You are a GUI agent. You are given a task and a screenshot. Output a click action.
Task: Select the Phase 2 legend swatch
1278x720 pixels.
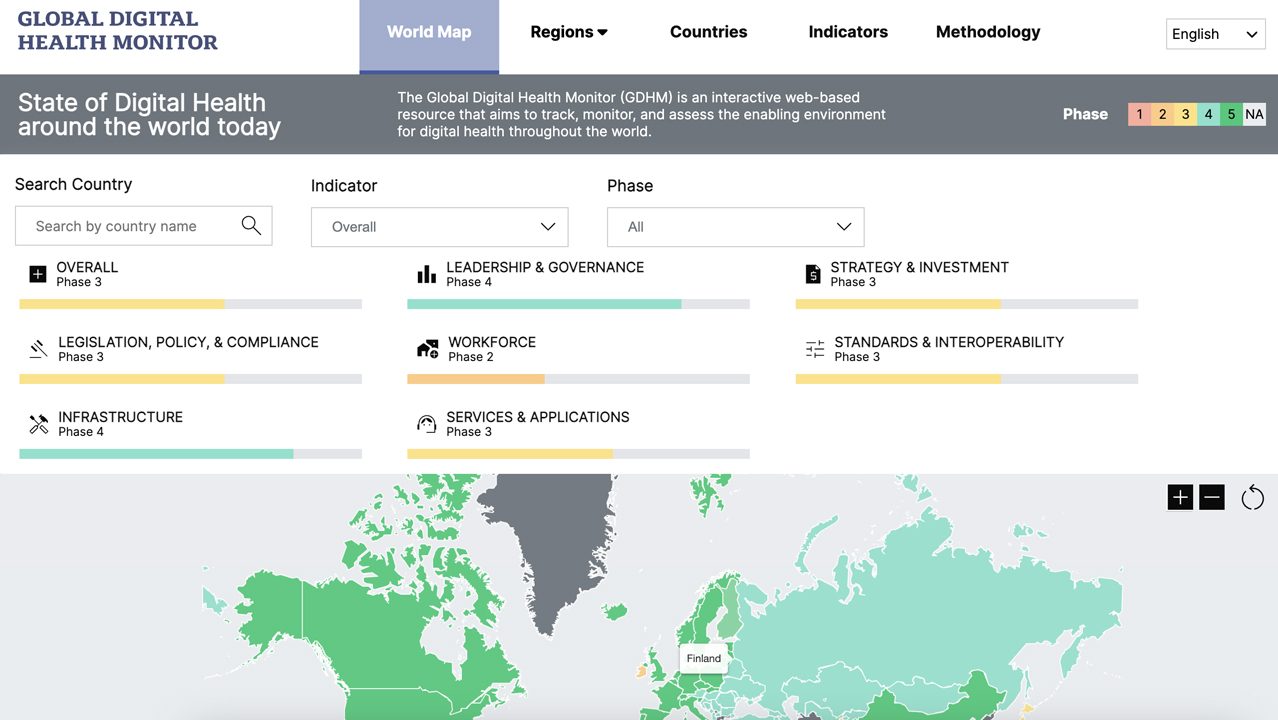(1162, 114)
